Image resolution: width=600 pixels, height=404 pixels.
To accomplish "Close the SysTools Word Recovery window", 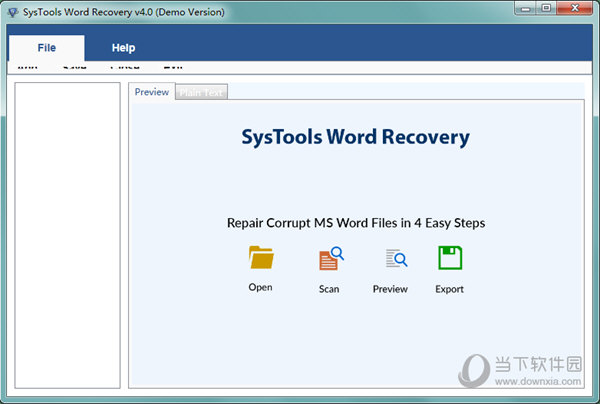I will (574, 8).
